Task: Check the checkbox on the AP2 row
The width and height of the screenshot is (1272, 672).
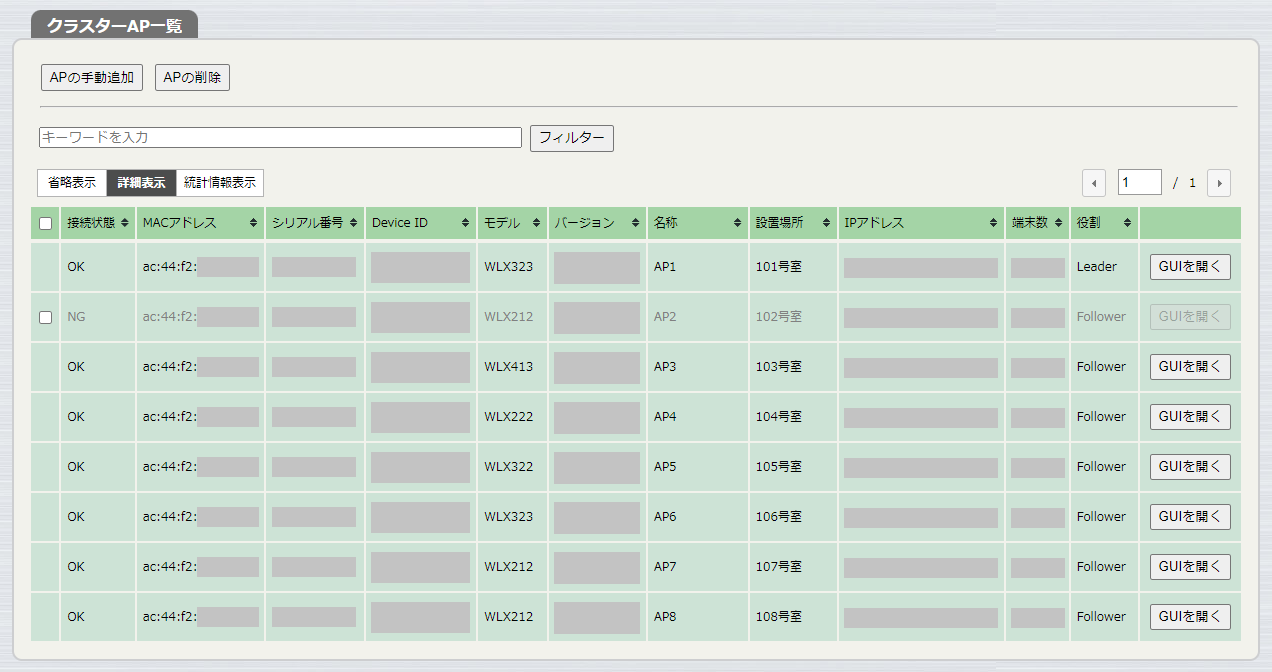Action: coord(45,316)
